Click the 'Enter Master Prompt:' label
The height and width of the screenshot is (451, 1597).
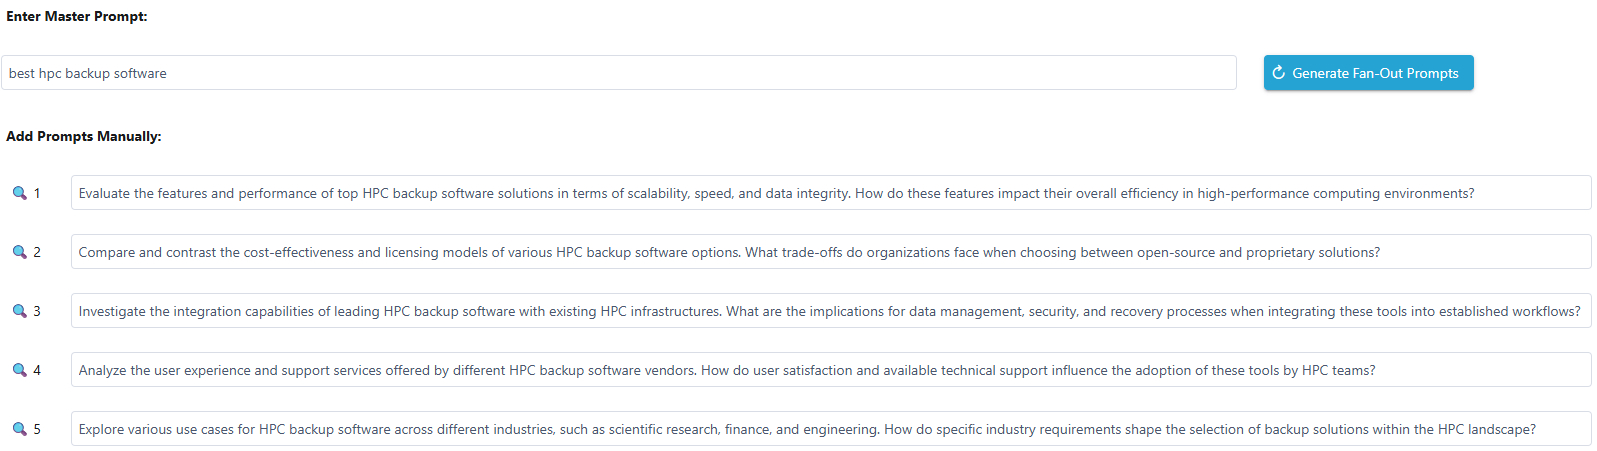pyautogui.click(x=77, y=16)
